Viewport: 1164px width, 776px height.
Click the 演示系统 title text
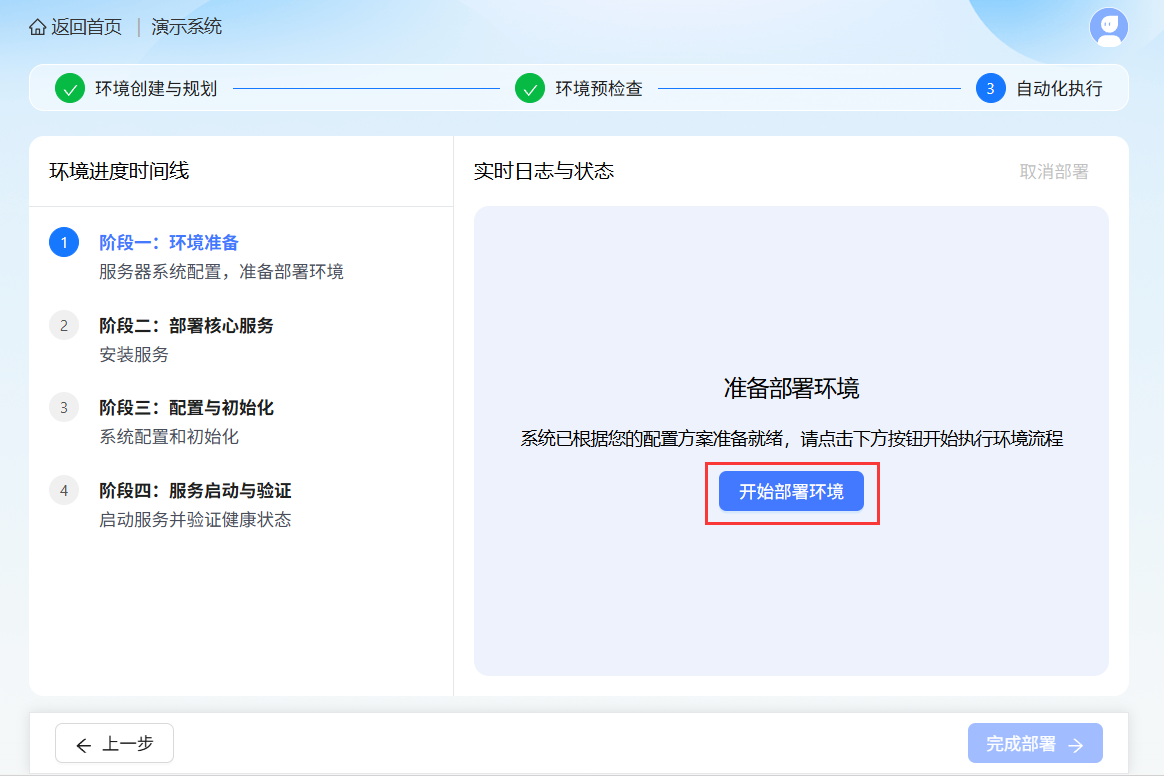(x=186, y=27)
